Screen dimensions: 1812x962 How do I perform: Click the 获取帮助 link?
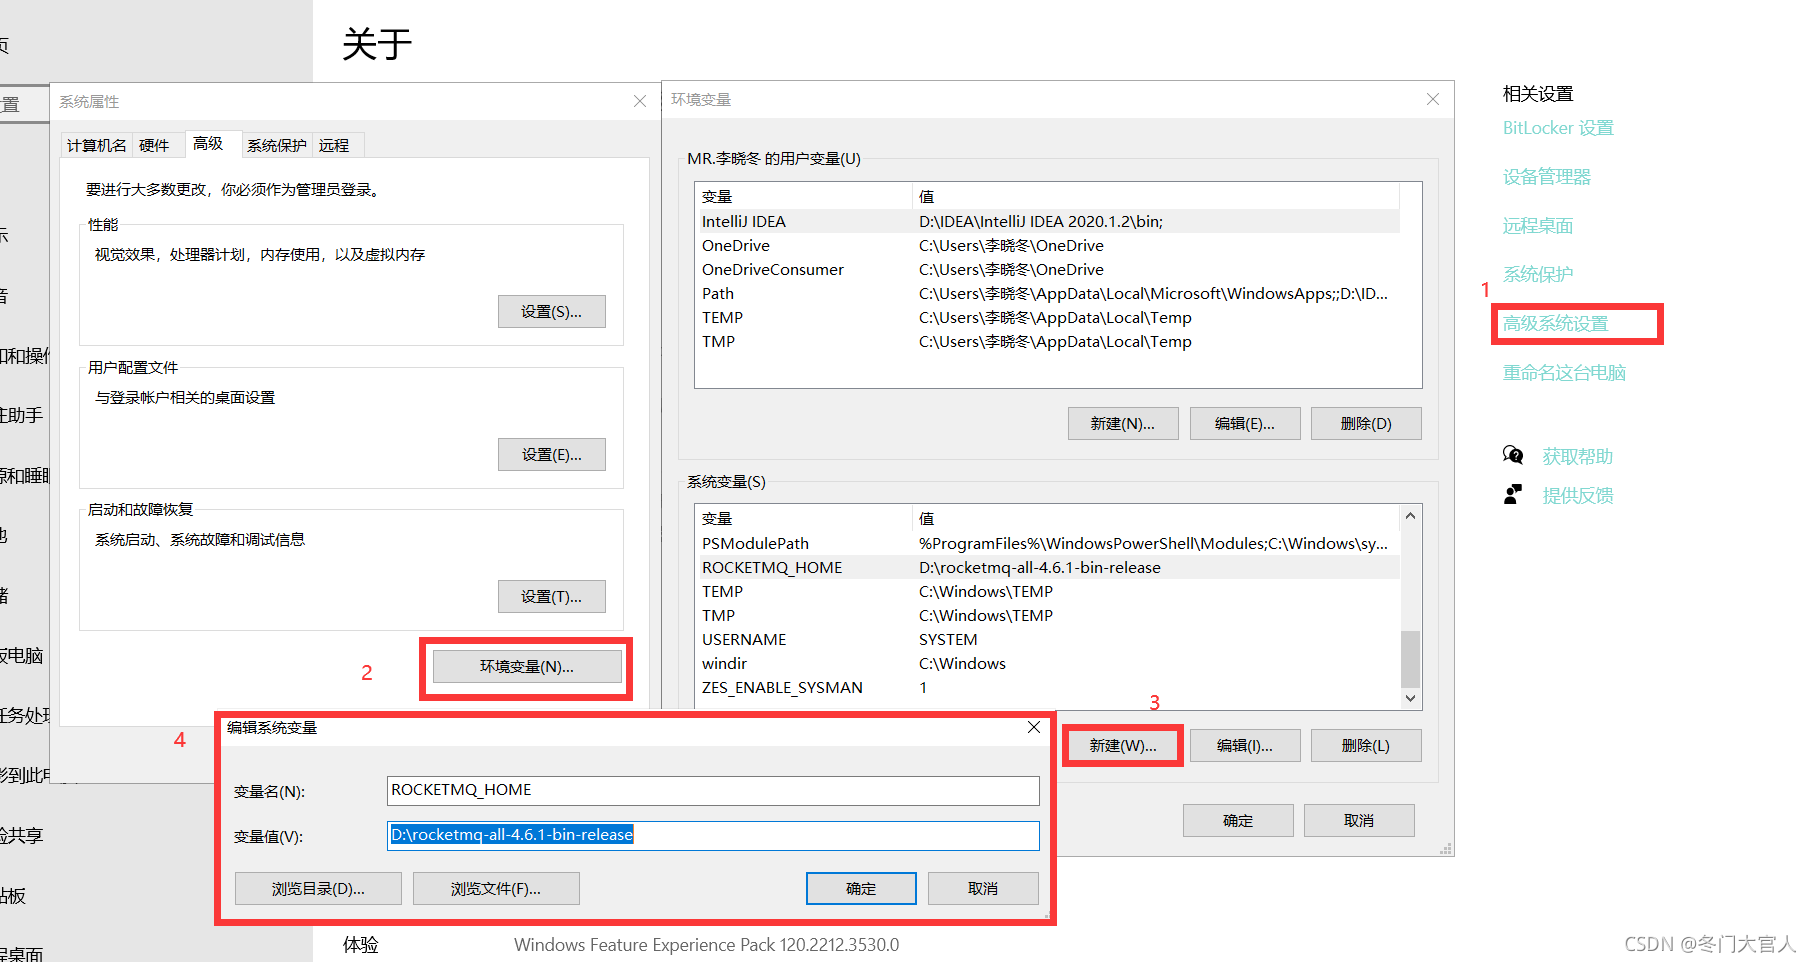coord(1578,457)
